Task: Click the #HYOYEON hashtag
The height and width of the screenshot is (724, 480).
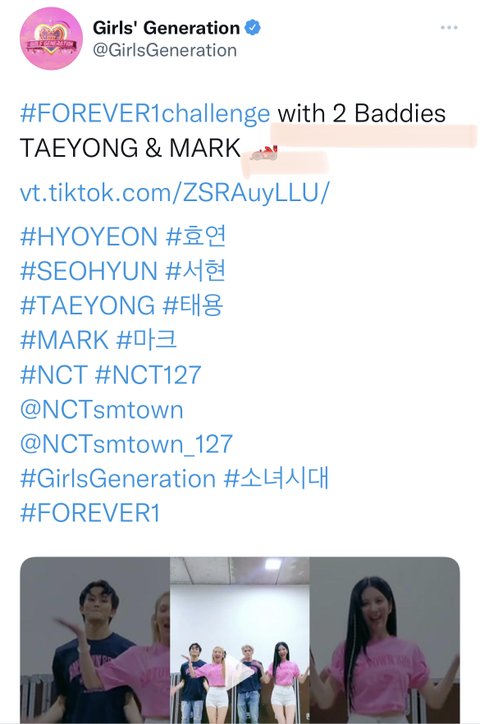Action: click(89, 236)
